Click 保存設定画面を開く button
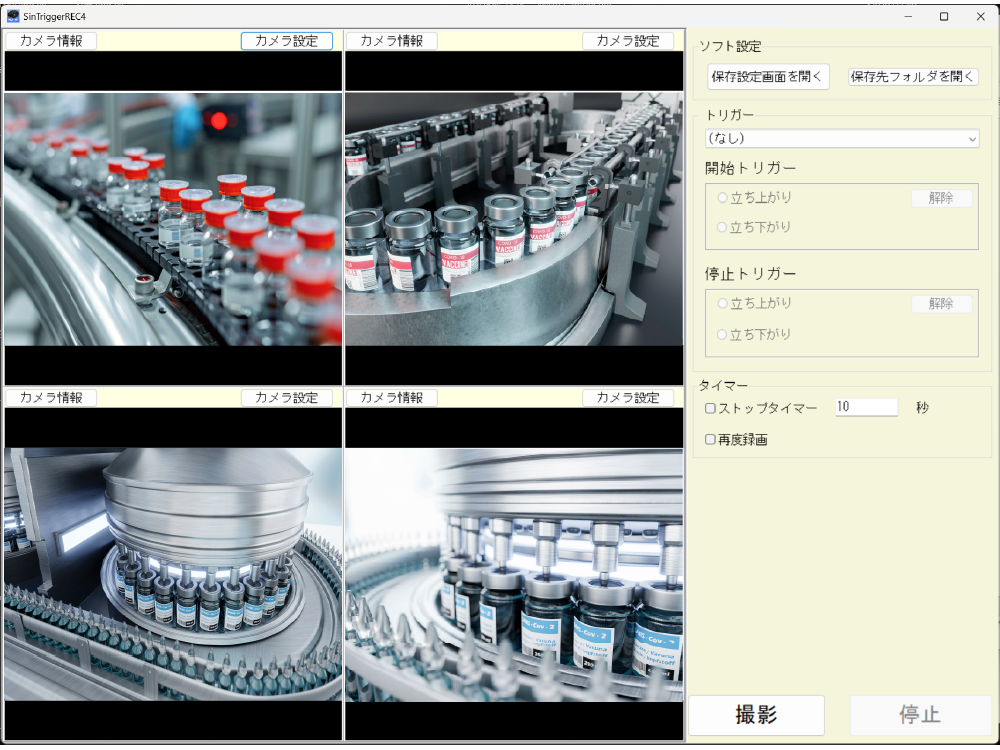Screen dimensions: 1000x750 tap(768, 77)
